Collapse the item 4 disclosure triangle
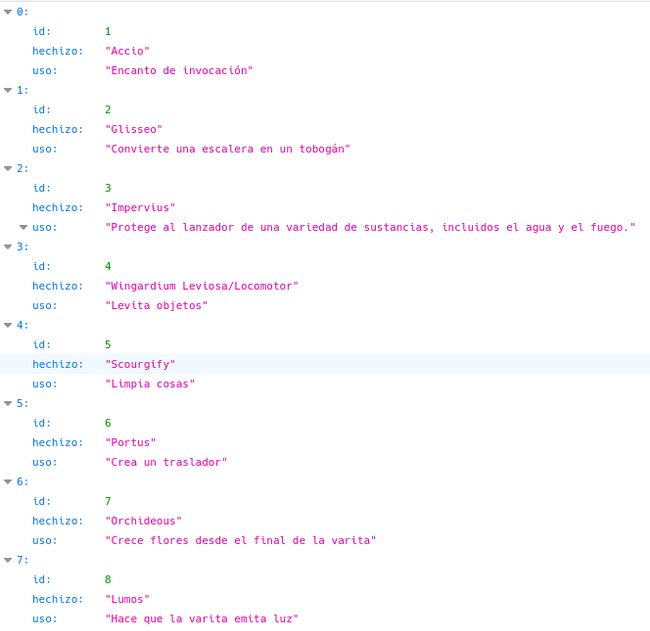The image size is (650, 631). [9, 325]
